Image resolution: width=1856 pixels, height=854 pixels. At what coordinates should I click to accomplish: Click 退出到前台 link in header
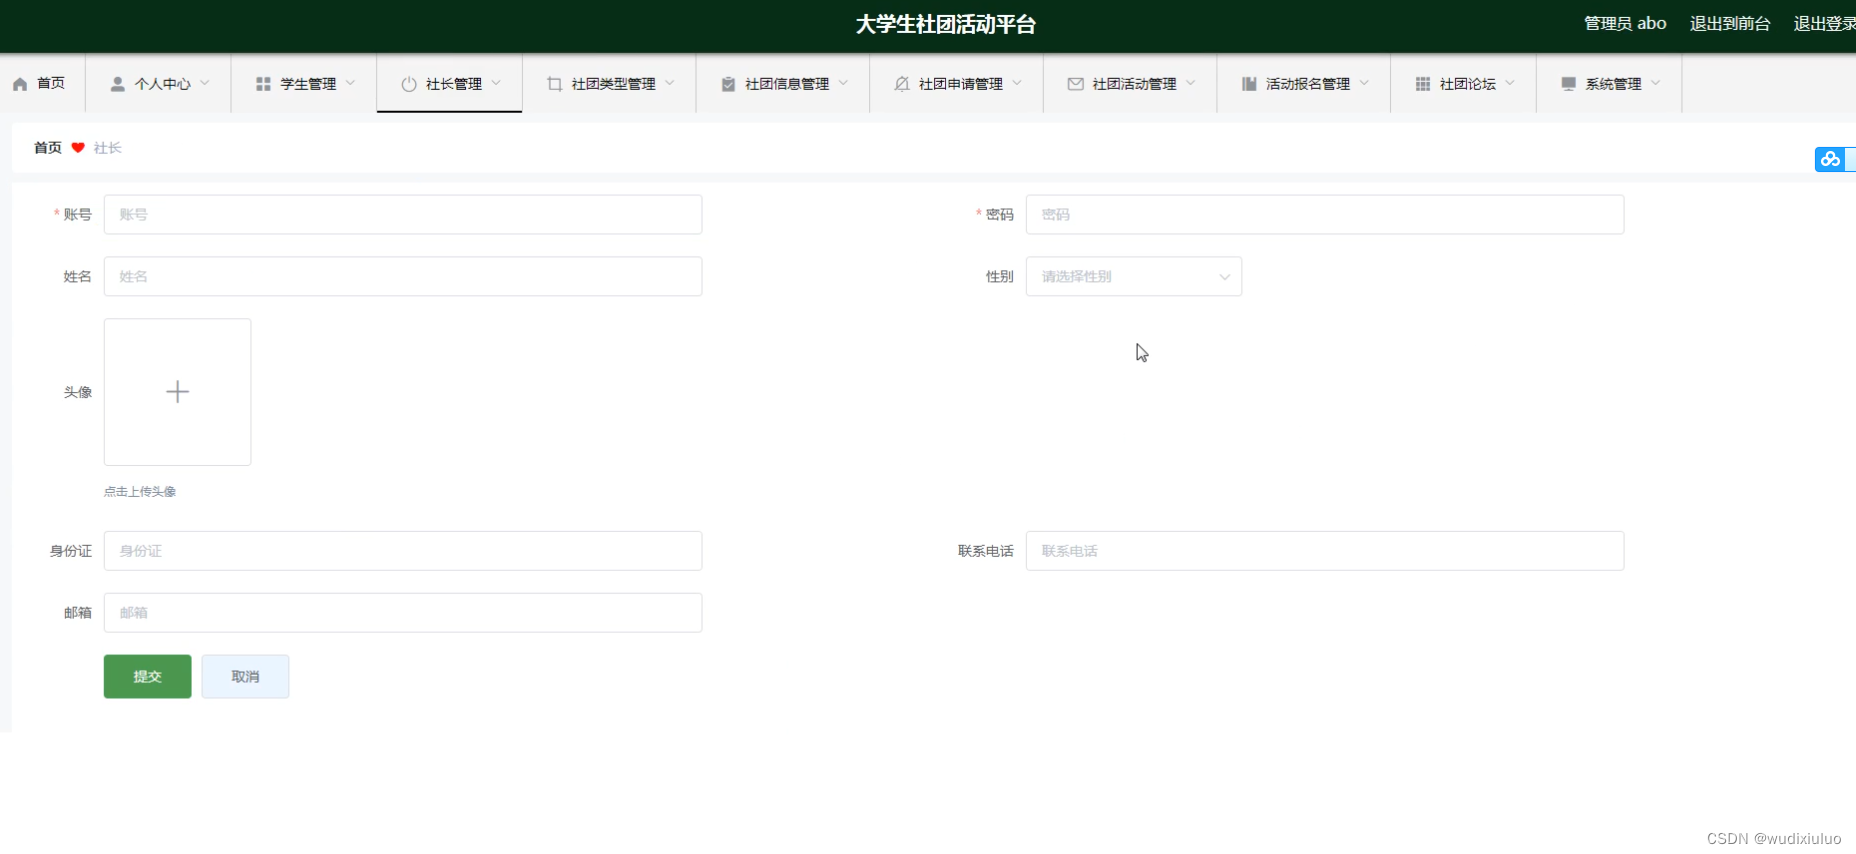[1730, 24]
